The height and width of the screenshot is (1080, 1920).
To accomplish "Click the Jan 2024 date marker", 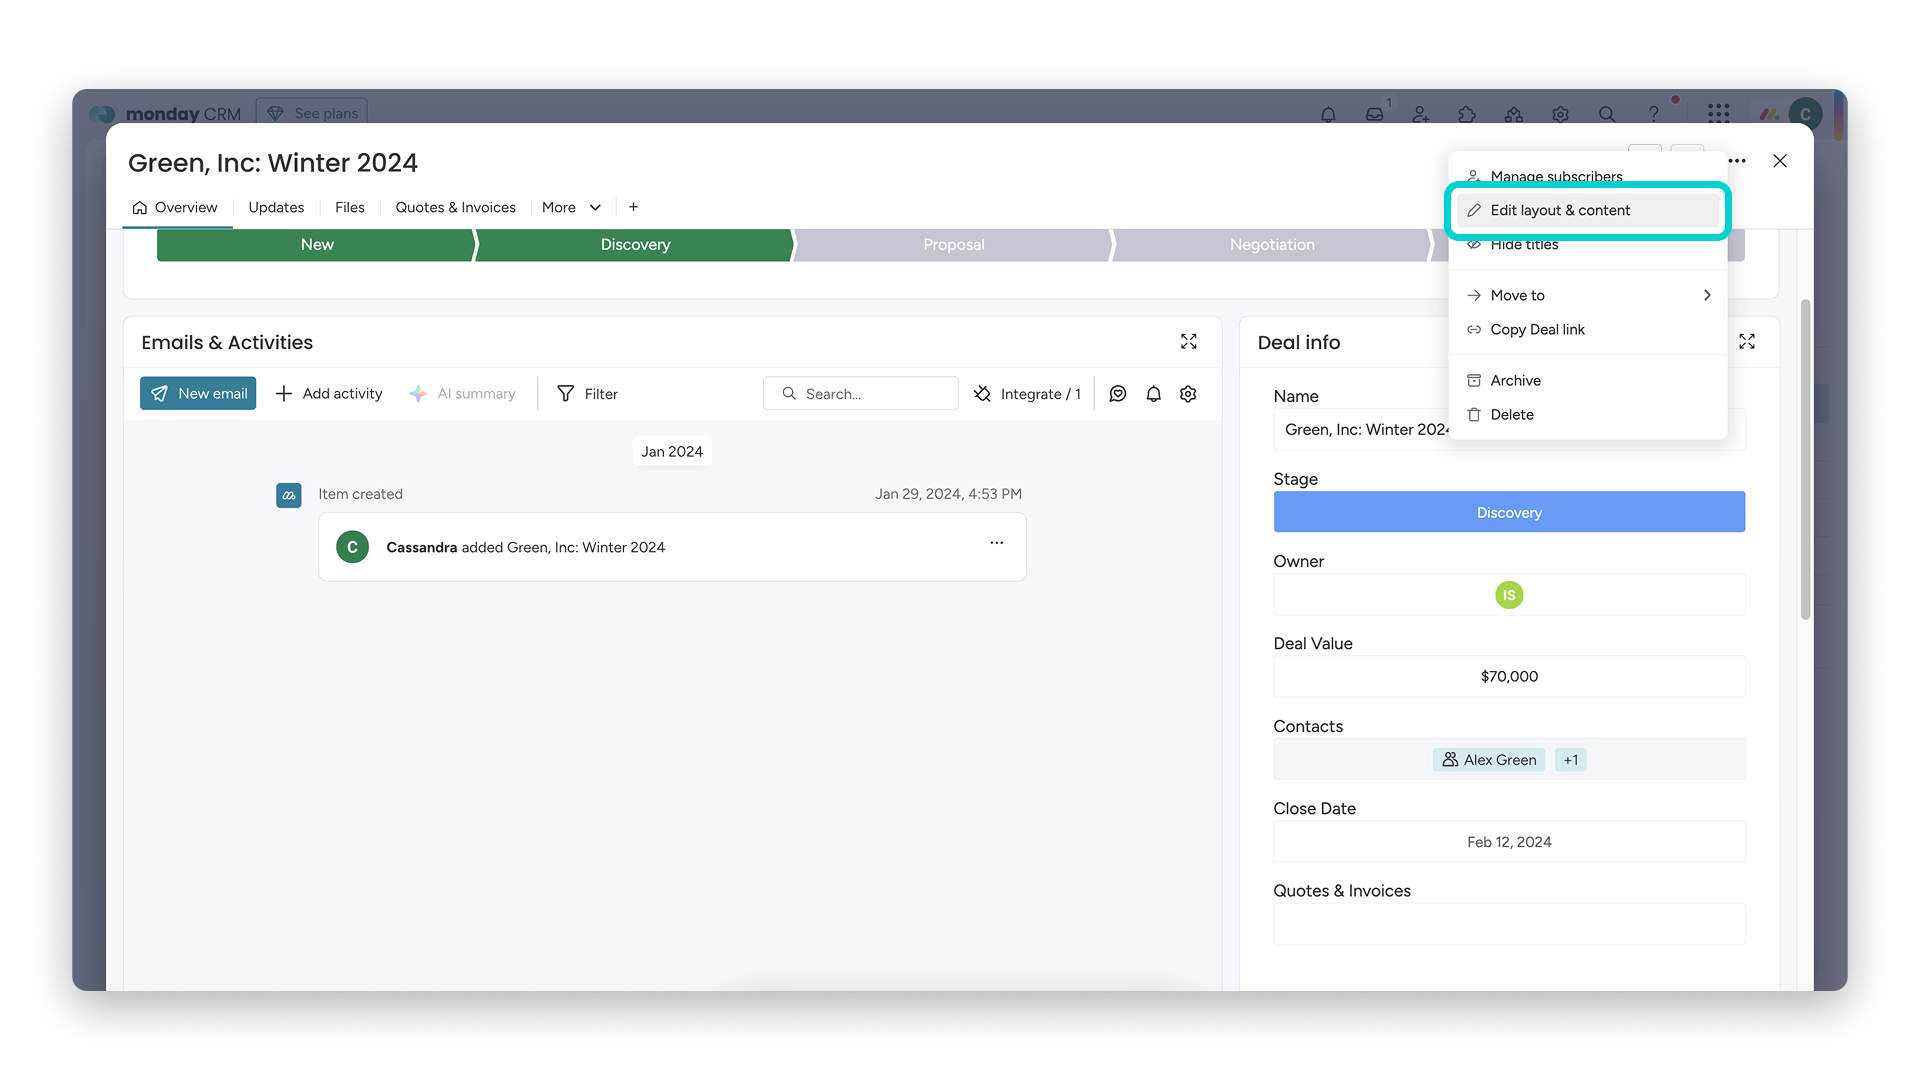I will click(672, 452).
